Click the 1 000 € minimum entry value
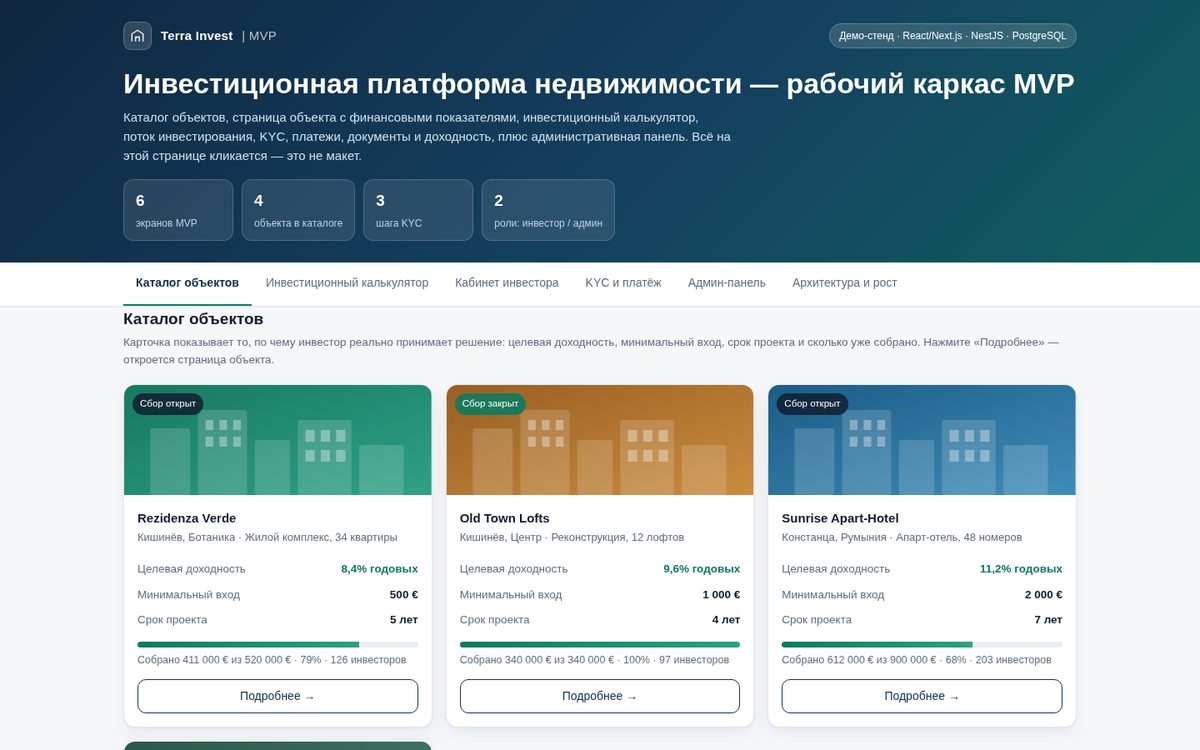Screen dimensions: 1200x750 tap(721, 595)
